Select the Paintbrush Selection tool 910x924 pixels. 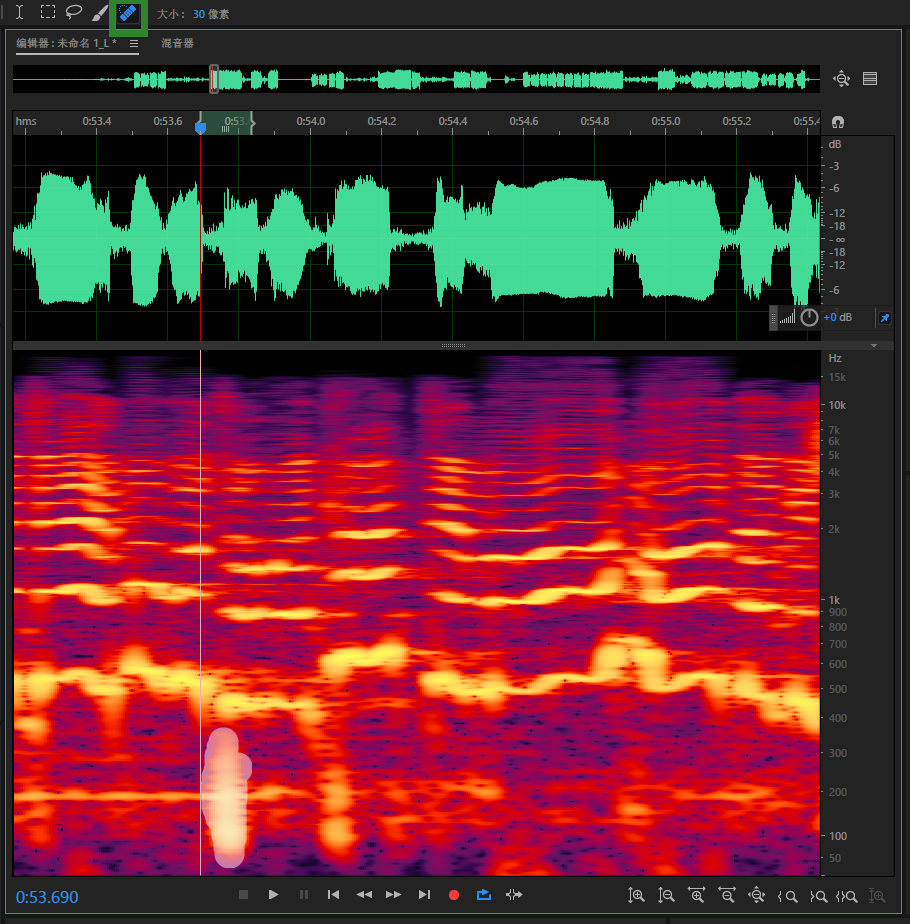[x=100, y=13]
